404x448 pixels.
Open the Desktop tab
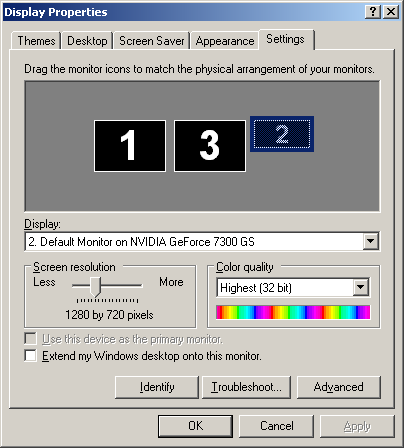click(x=87, y=41)
